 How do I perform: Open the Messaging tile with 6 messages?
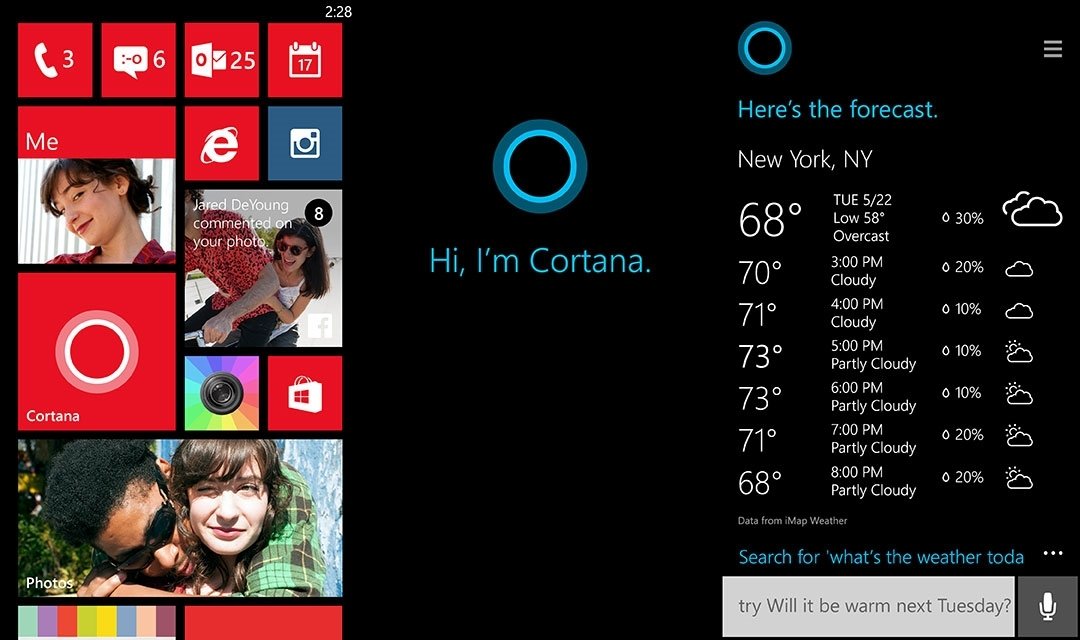138,60
